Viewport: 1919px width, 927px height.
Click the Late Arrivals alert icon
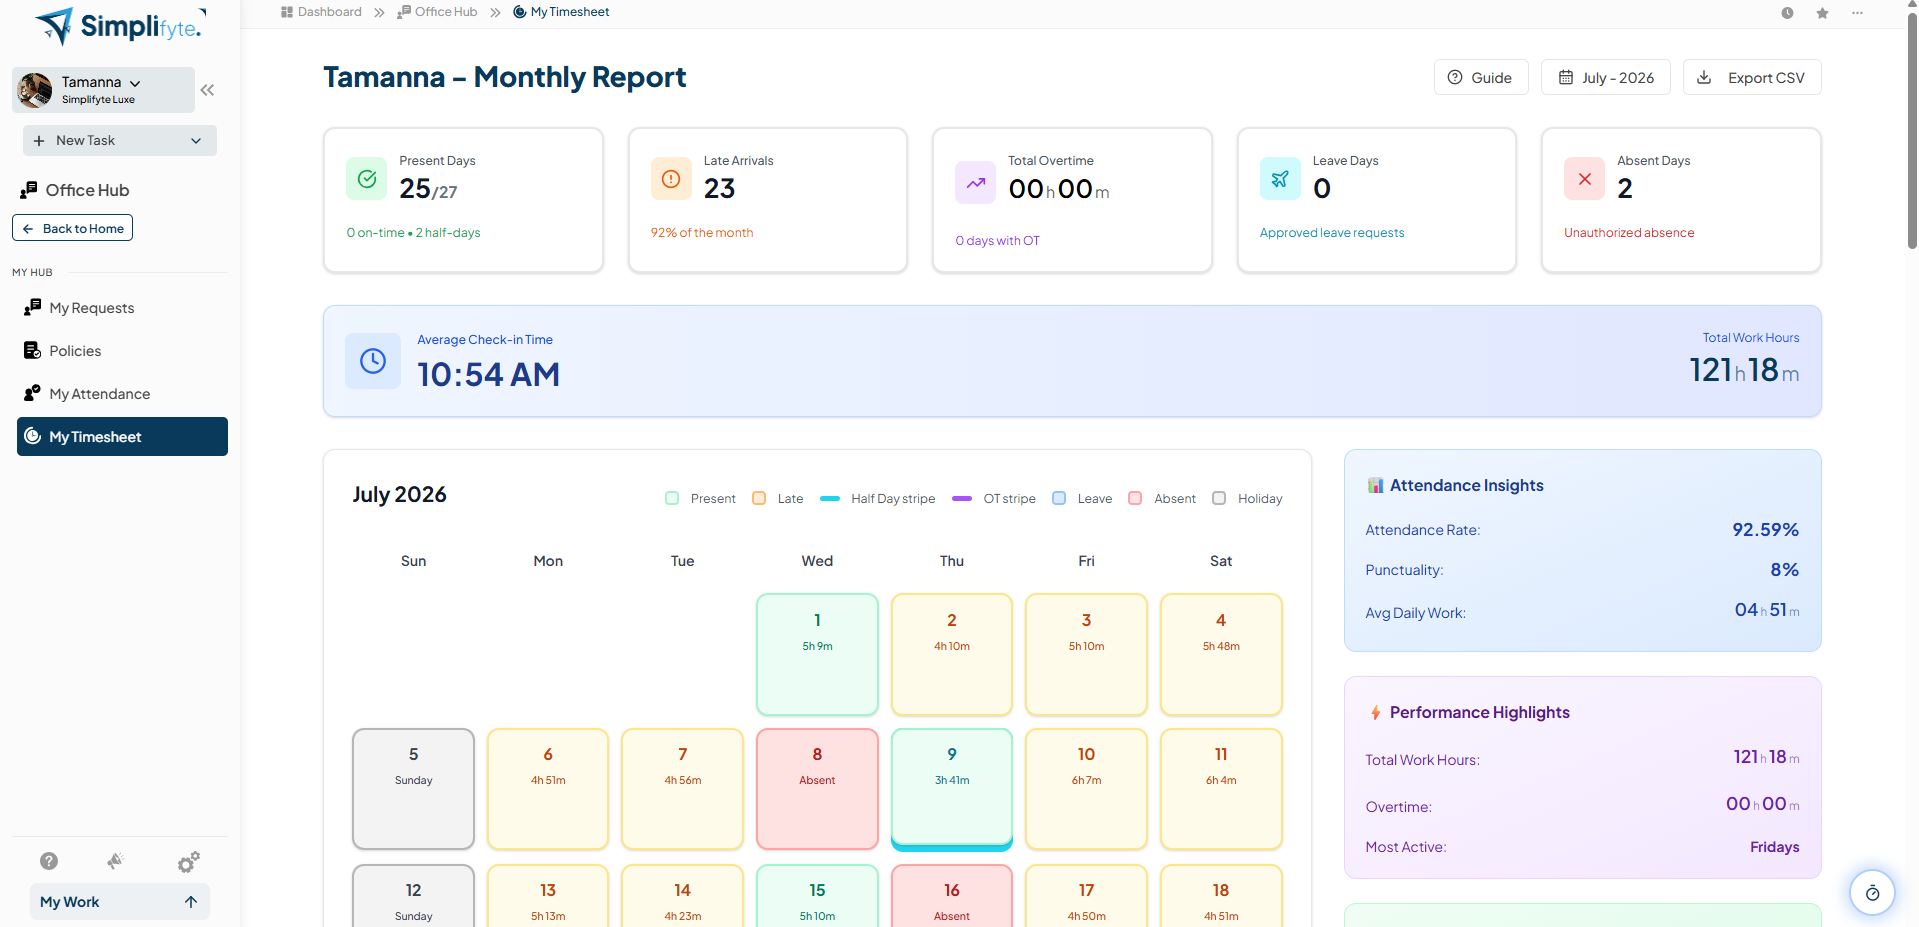click(x=671, y=179)
